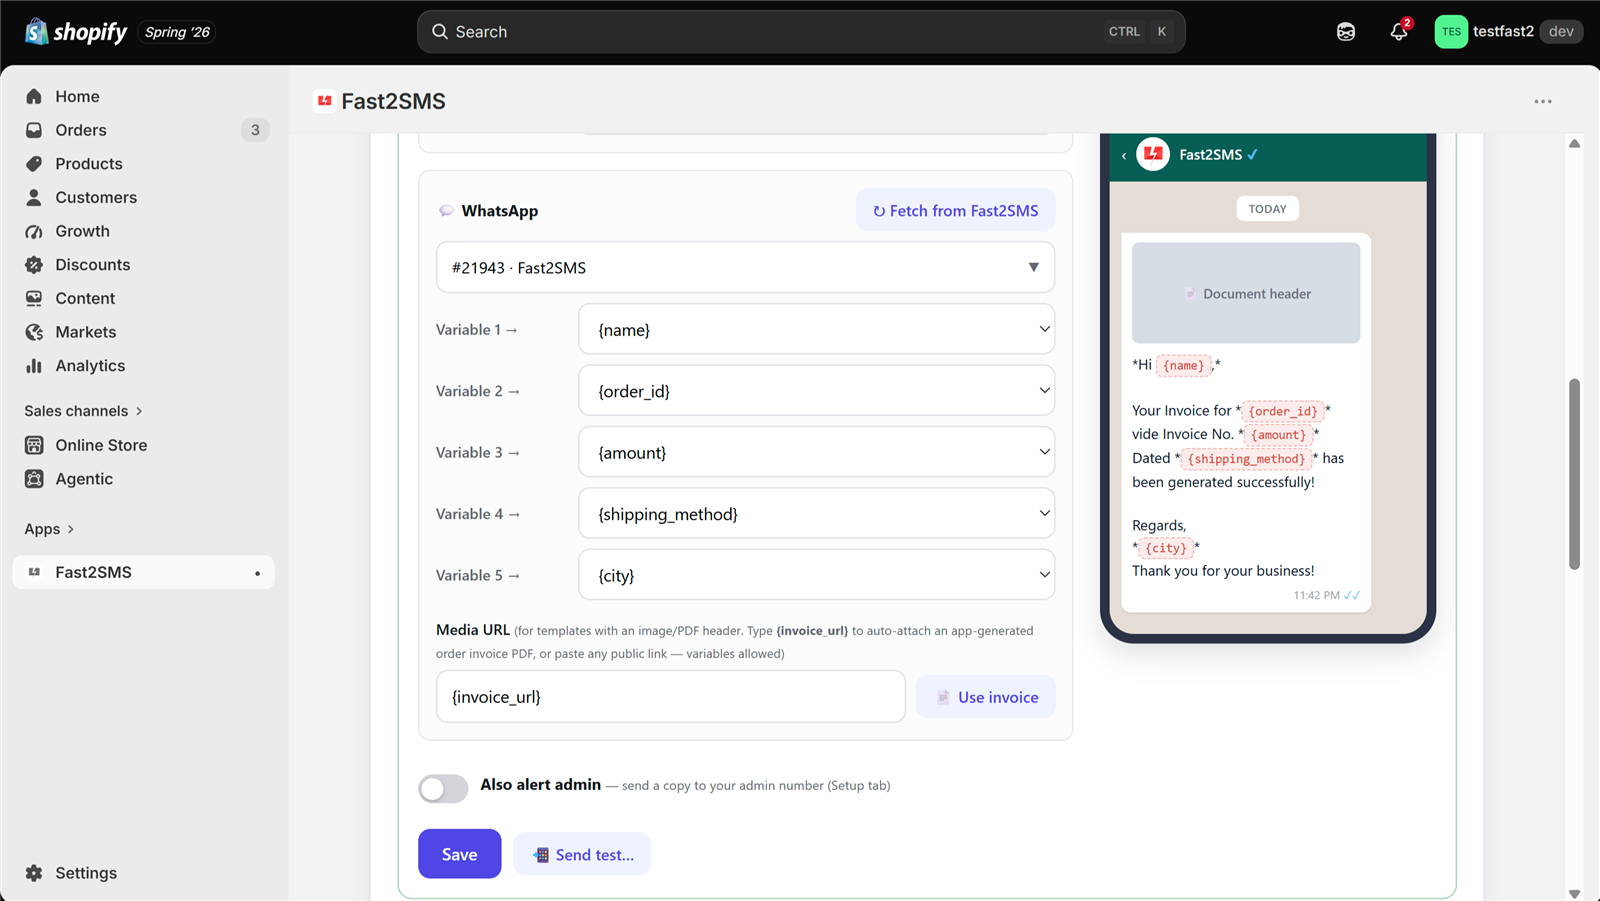Open Products tag icon
This screenshot has width=1600, height=901.
pos(34,164)
